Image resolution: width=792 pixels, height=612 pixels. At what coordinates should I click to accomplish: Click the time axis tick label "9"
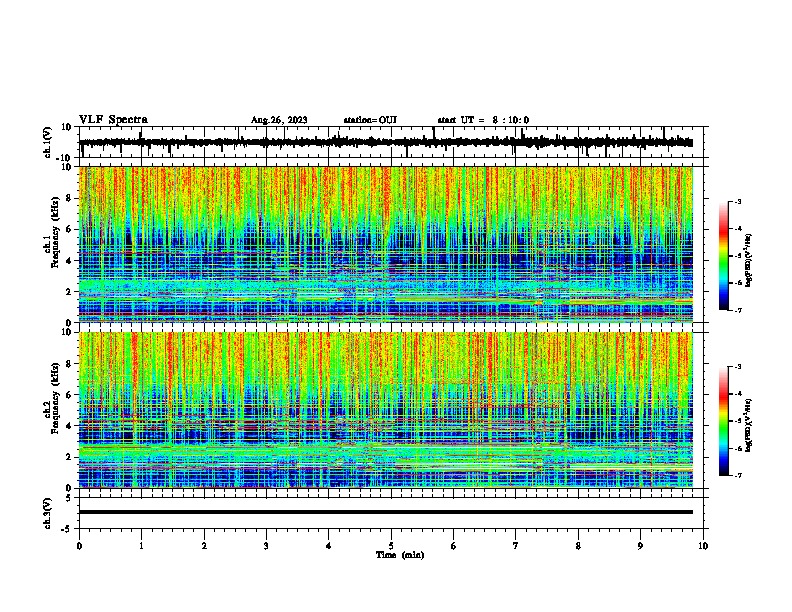pyautogui.click(x=640, y=546)
